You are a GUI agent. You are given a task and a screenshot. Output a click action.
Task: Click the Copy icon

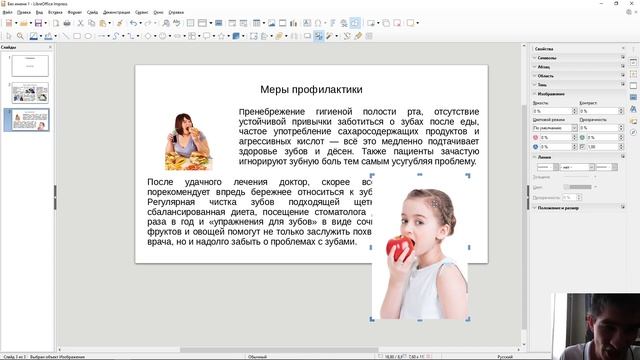[x=91, y=23]
